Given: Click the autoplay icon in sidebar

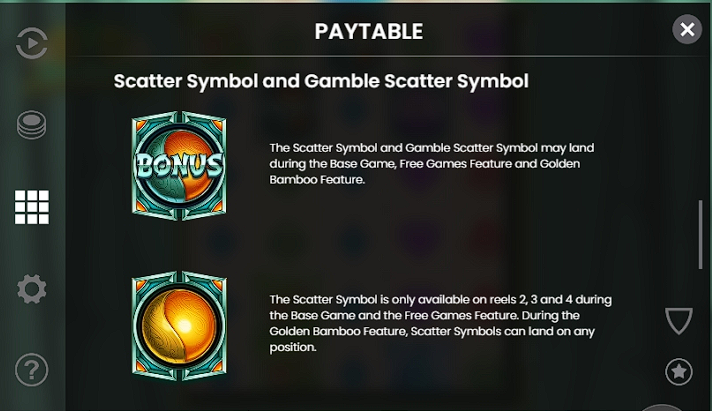Looking at the screenshot, I should (31, 43).
